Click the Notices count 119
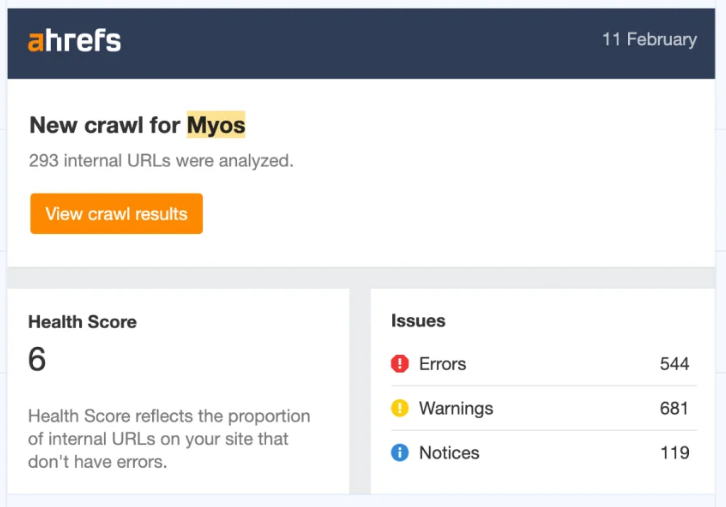 point(675,453)
